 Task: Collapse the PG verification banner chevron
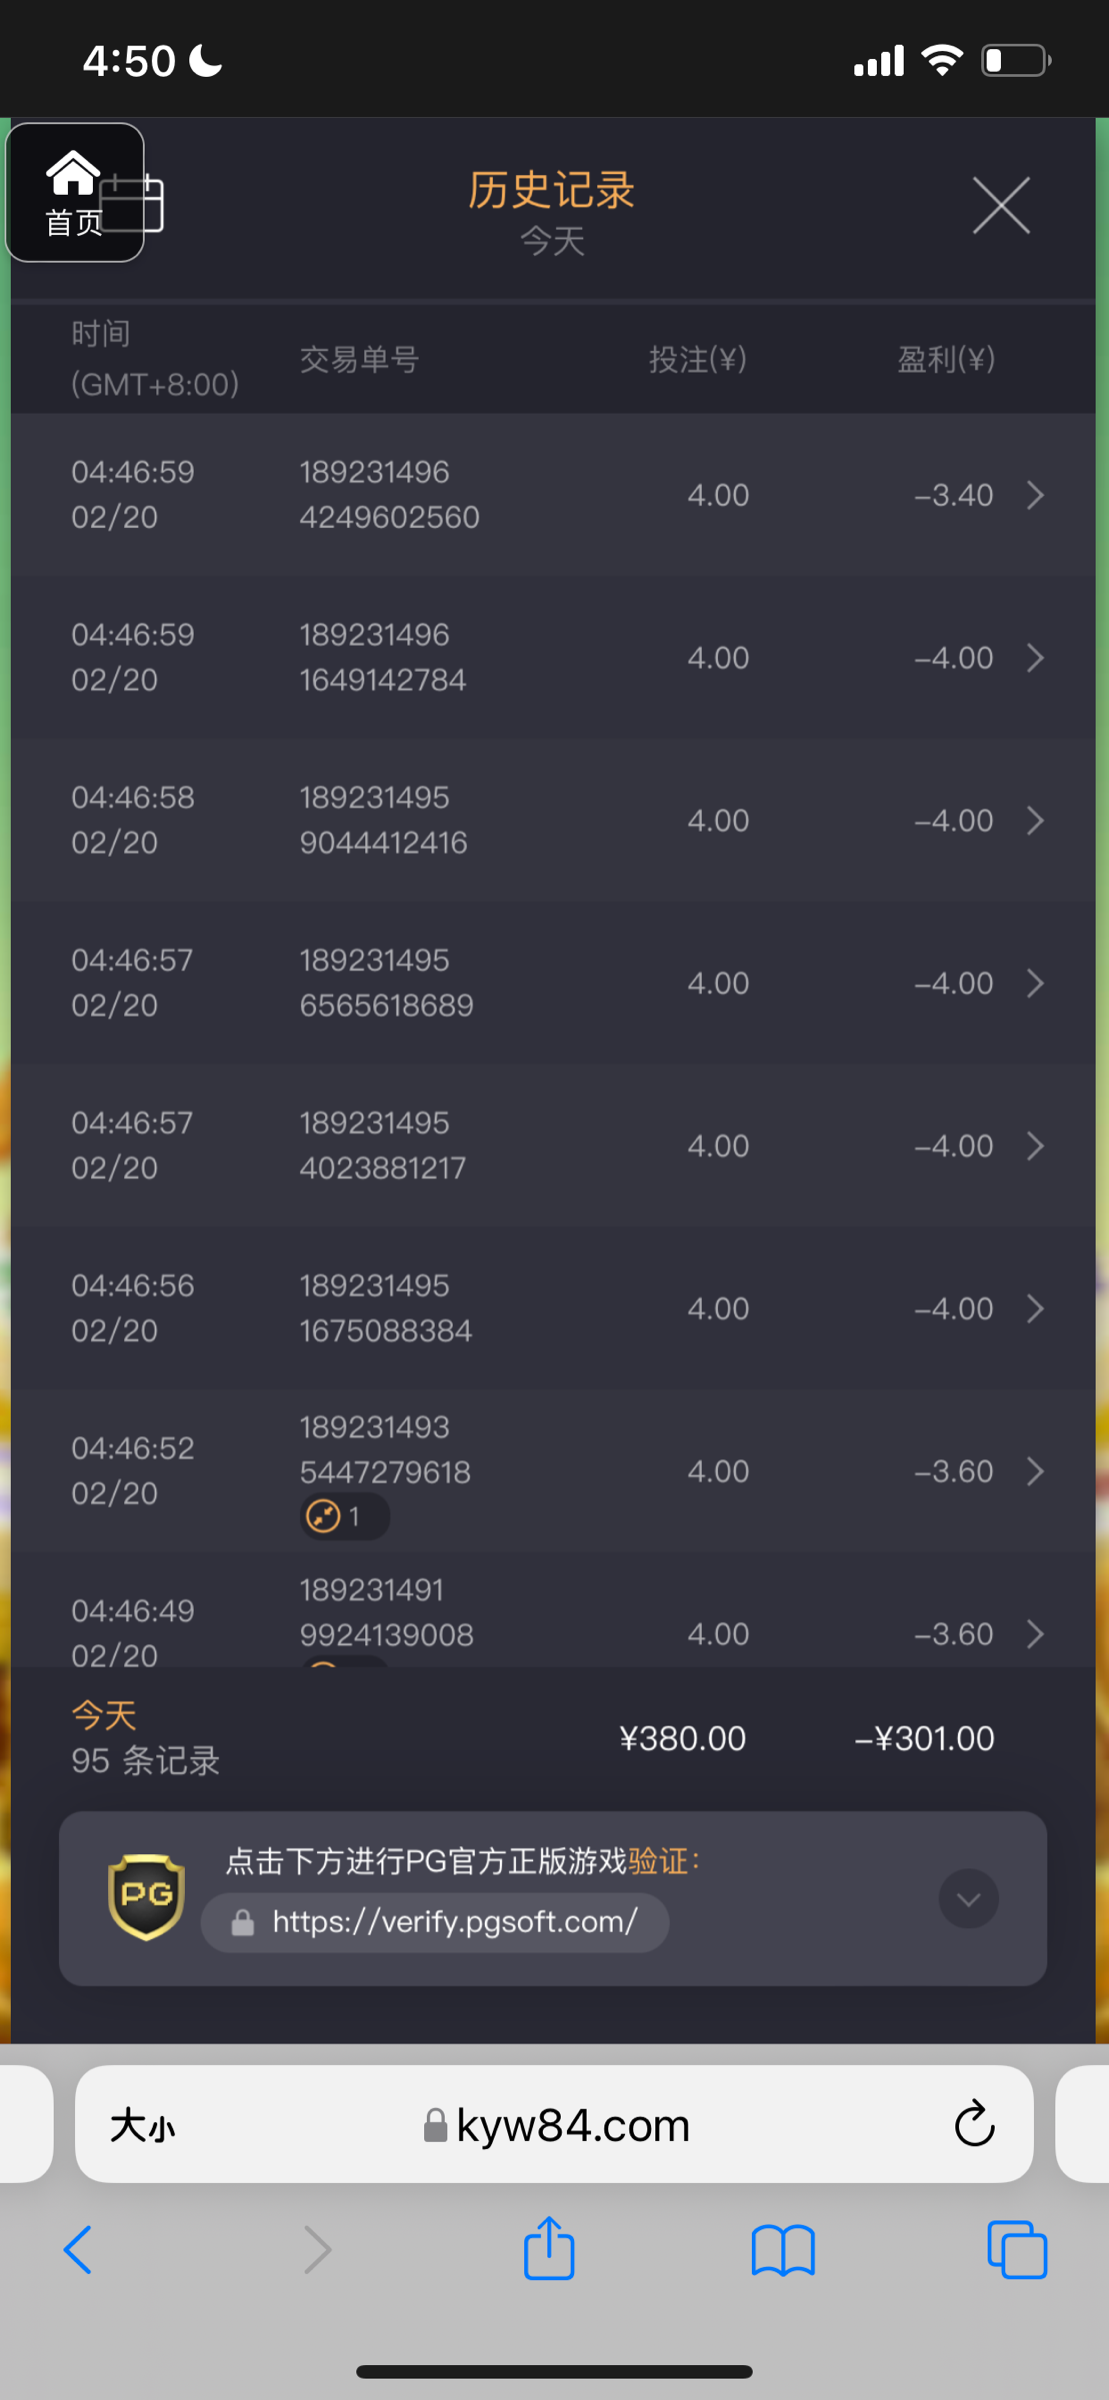pyautogui.click(x=967, y=1898)
